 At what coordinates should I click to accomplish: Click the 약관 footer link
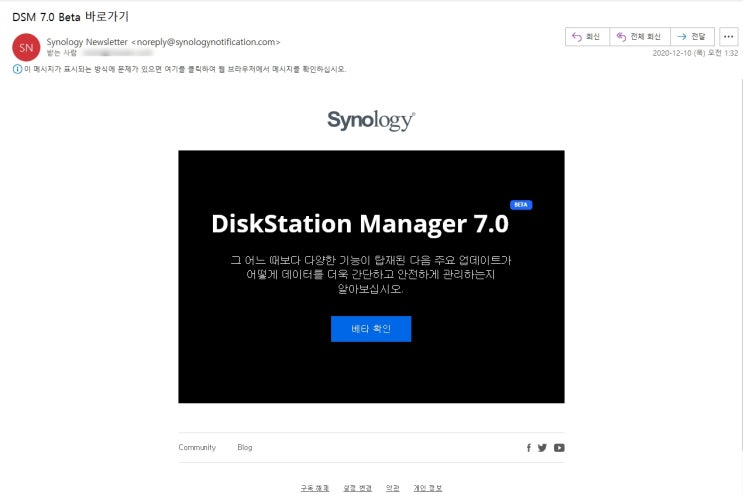[x=392, y=488]
